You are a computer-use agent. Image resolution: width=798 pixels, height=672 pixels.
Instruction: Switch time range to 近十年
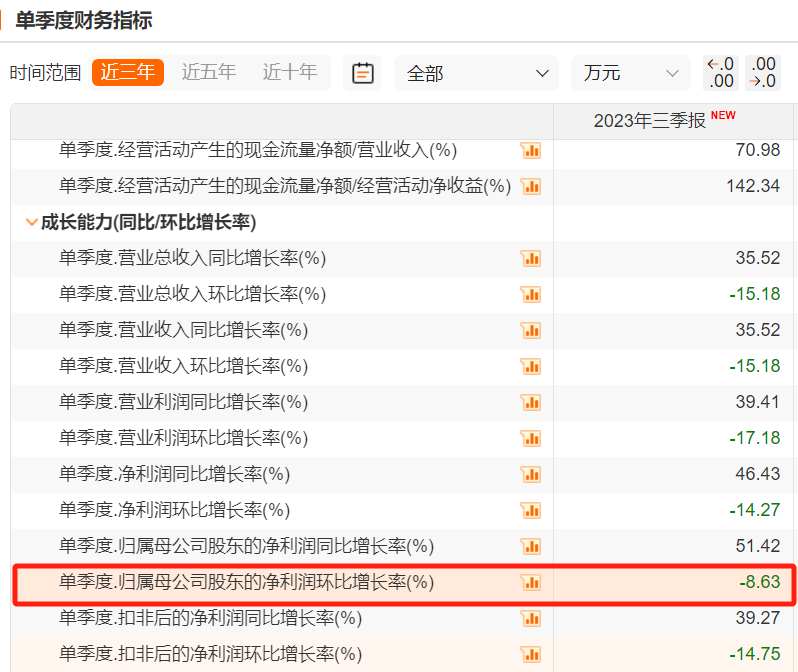pos(290,72)
